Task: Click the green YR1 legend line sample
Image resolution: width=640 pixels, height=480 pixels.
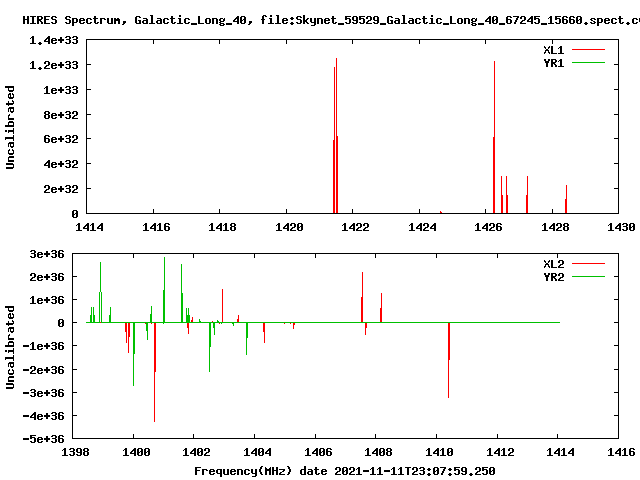Action: point(588,63)
